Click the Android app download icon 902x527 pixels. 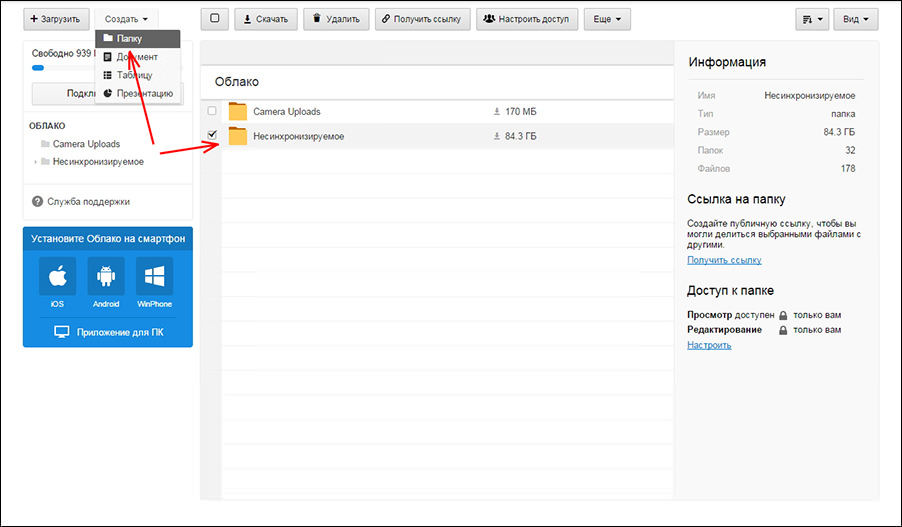click(x=106, y=276)
